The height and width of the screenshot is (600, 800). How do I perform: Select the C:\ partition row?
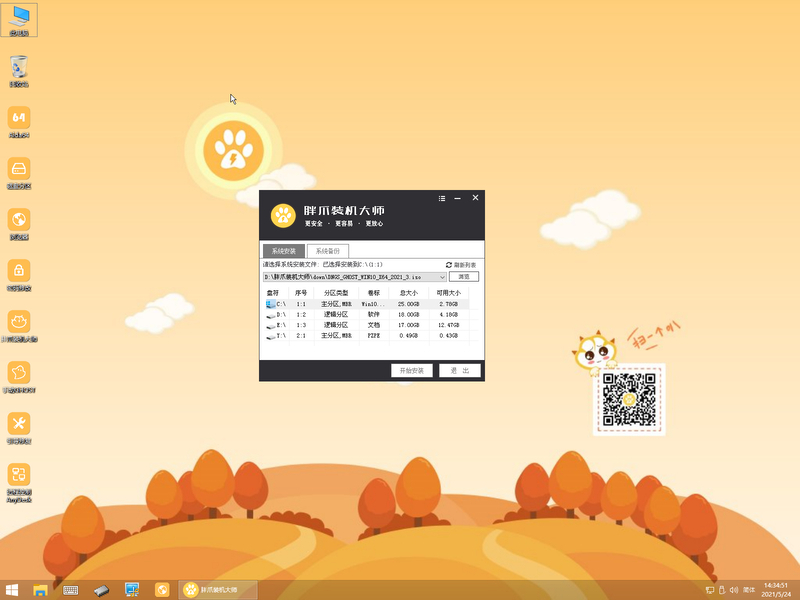pyautogui.click(x=366, y=304)
